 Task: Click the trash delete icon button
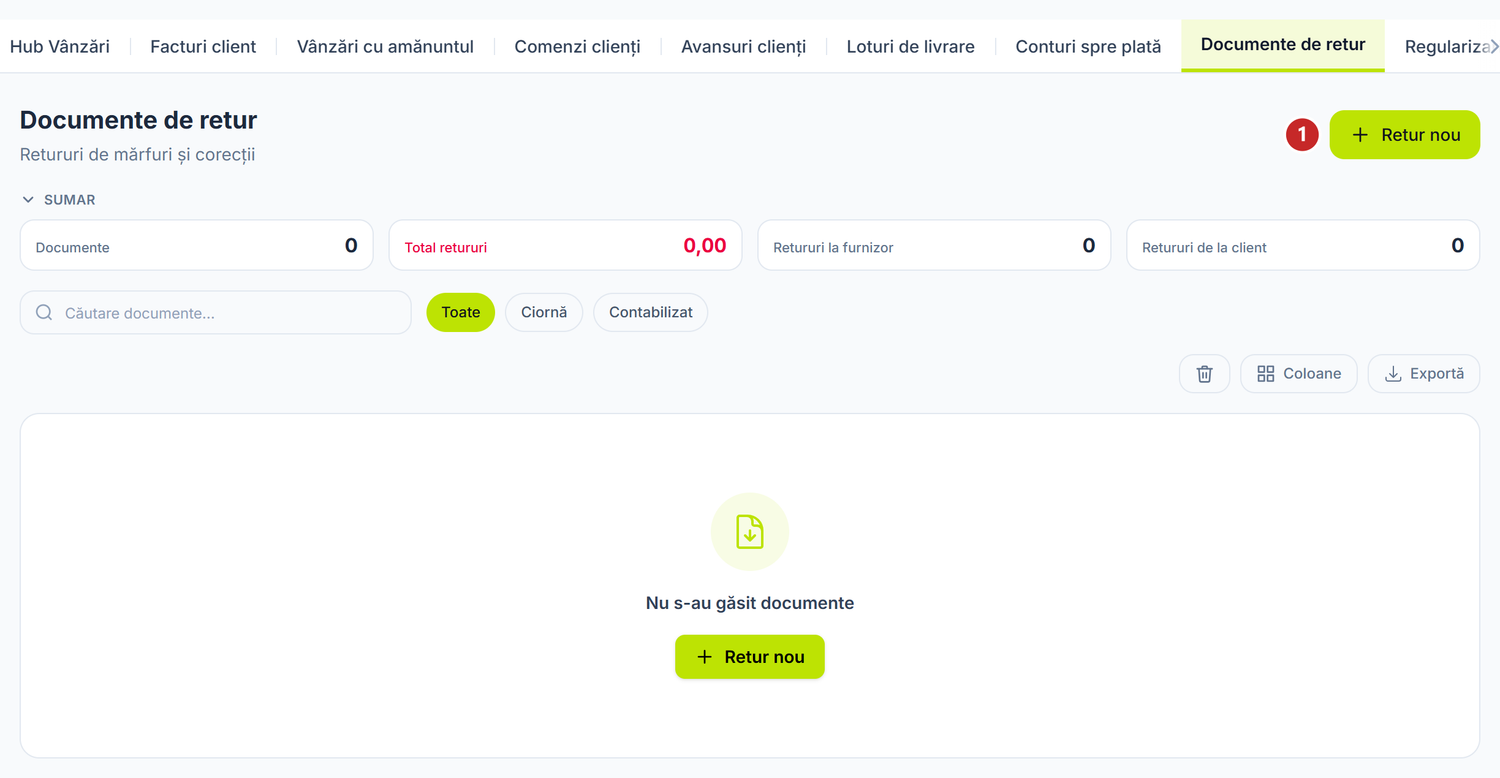tap(1204, 373)
